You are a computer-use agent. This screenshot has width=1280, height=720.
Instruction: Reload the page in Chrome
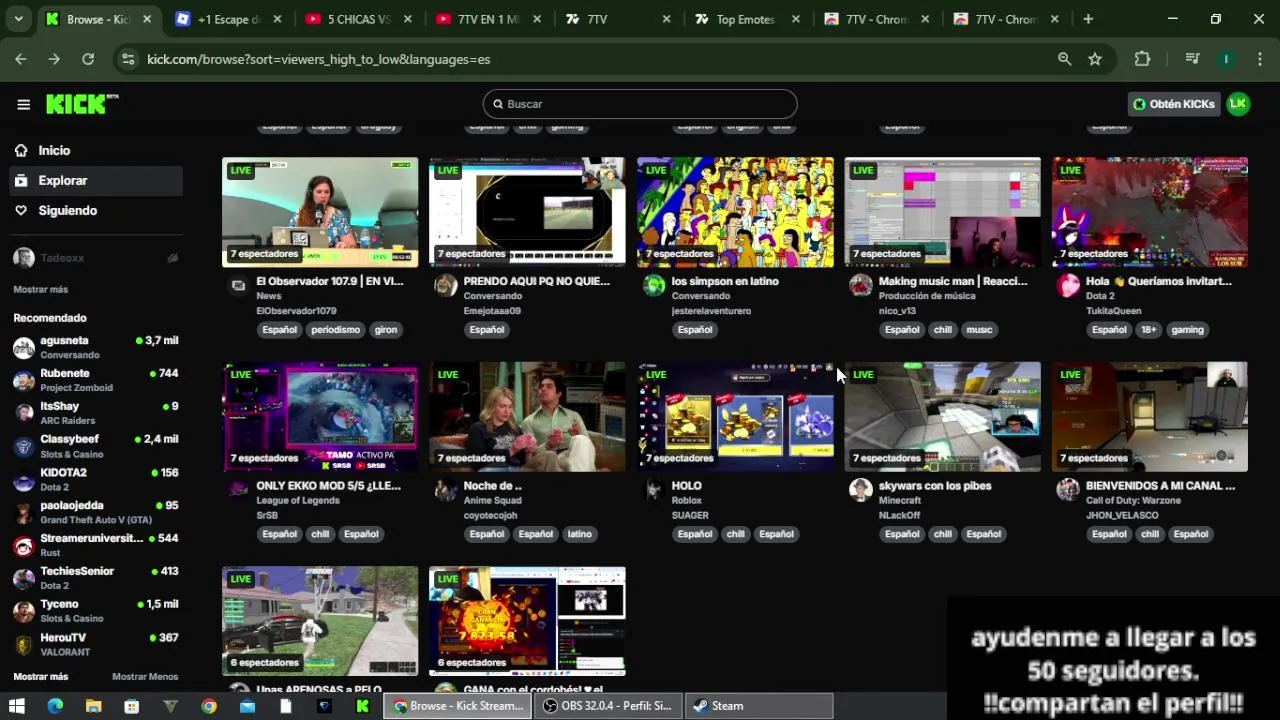coord(88,59)
